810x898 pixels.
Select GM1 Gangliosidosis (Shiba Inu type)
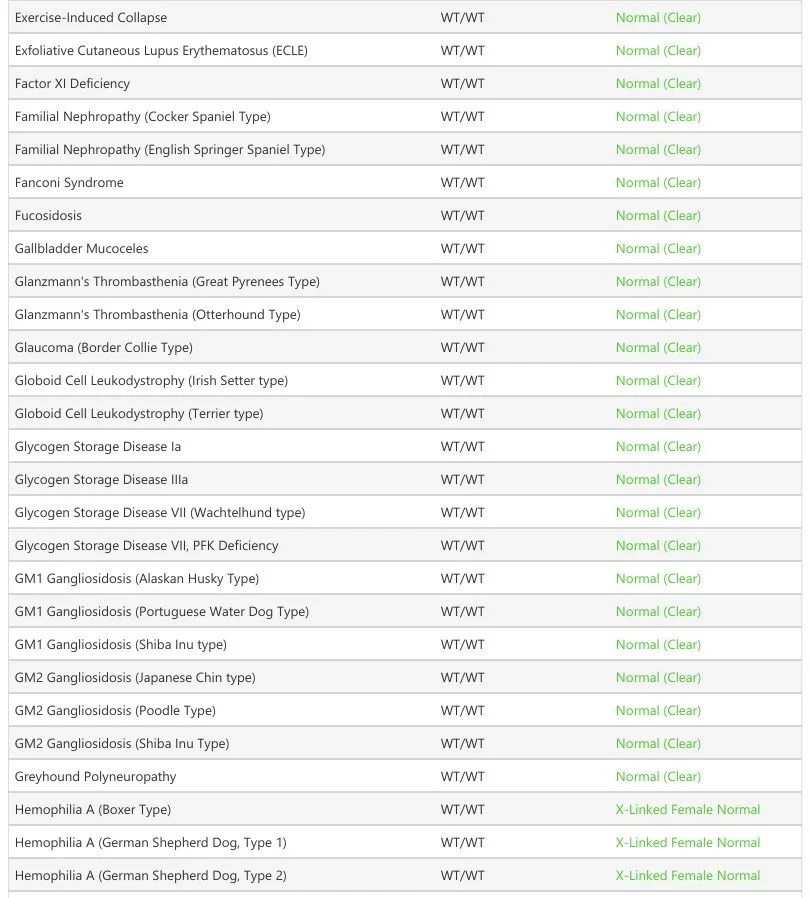[121, 645]
